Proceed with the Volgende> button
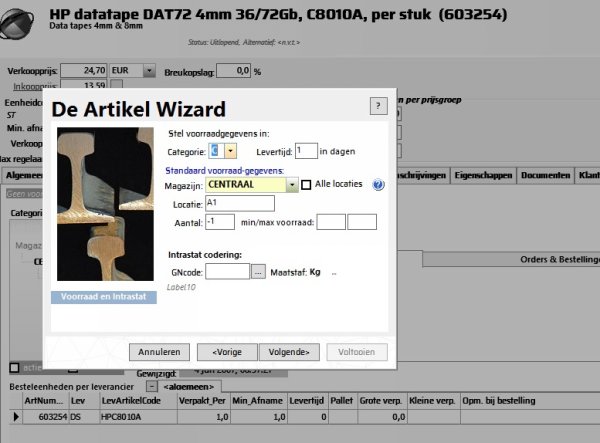 coord(289,352)
